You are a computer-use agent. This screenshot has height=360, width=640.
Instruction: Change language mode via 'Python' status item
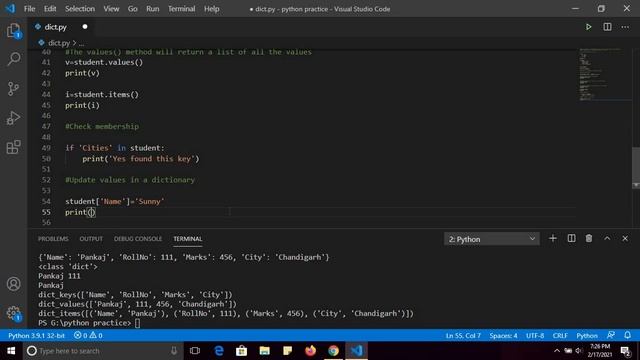tap(587, 336)
